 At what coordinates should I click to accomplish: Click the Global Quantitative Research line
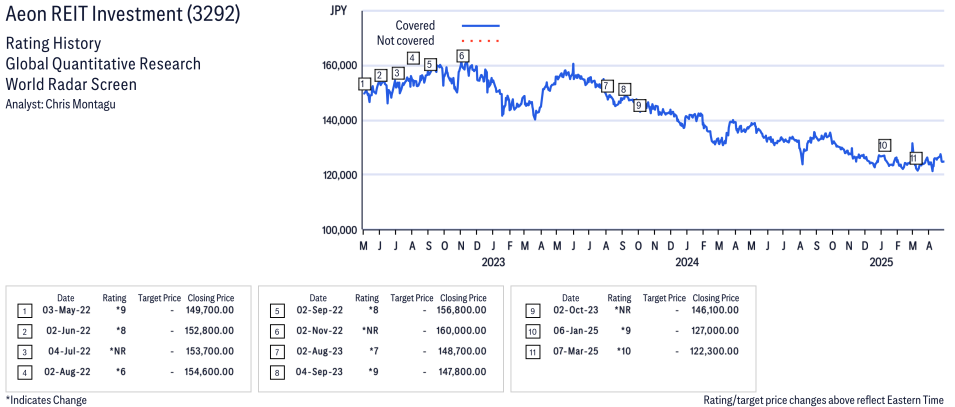pos(103,64)
